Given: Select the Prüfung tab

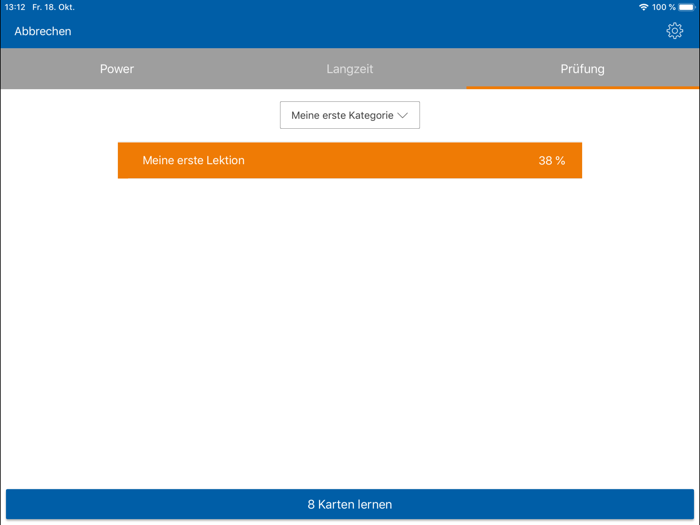Looking at the screenshot, I should pyautogui.click(x=583, y=69).
